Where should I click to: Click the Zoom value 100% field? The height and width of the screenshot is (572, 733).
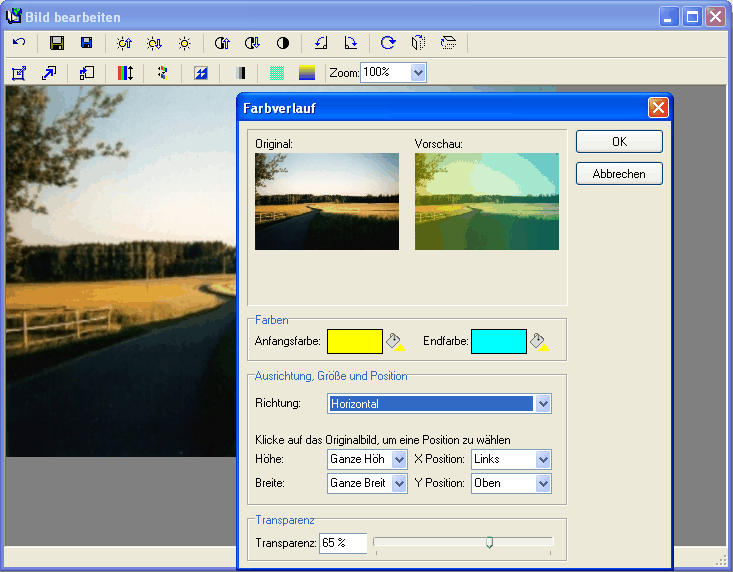coord(386,72)
